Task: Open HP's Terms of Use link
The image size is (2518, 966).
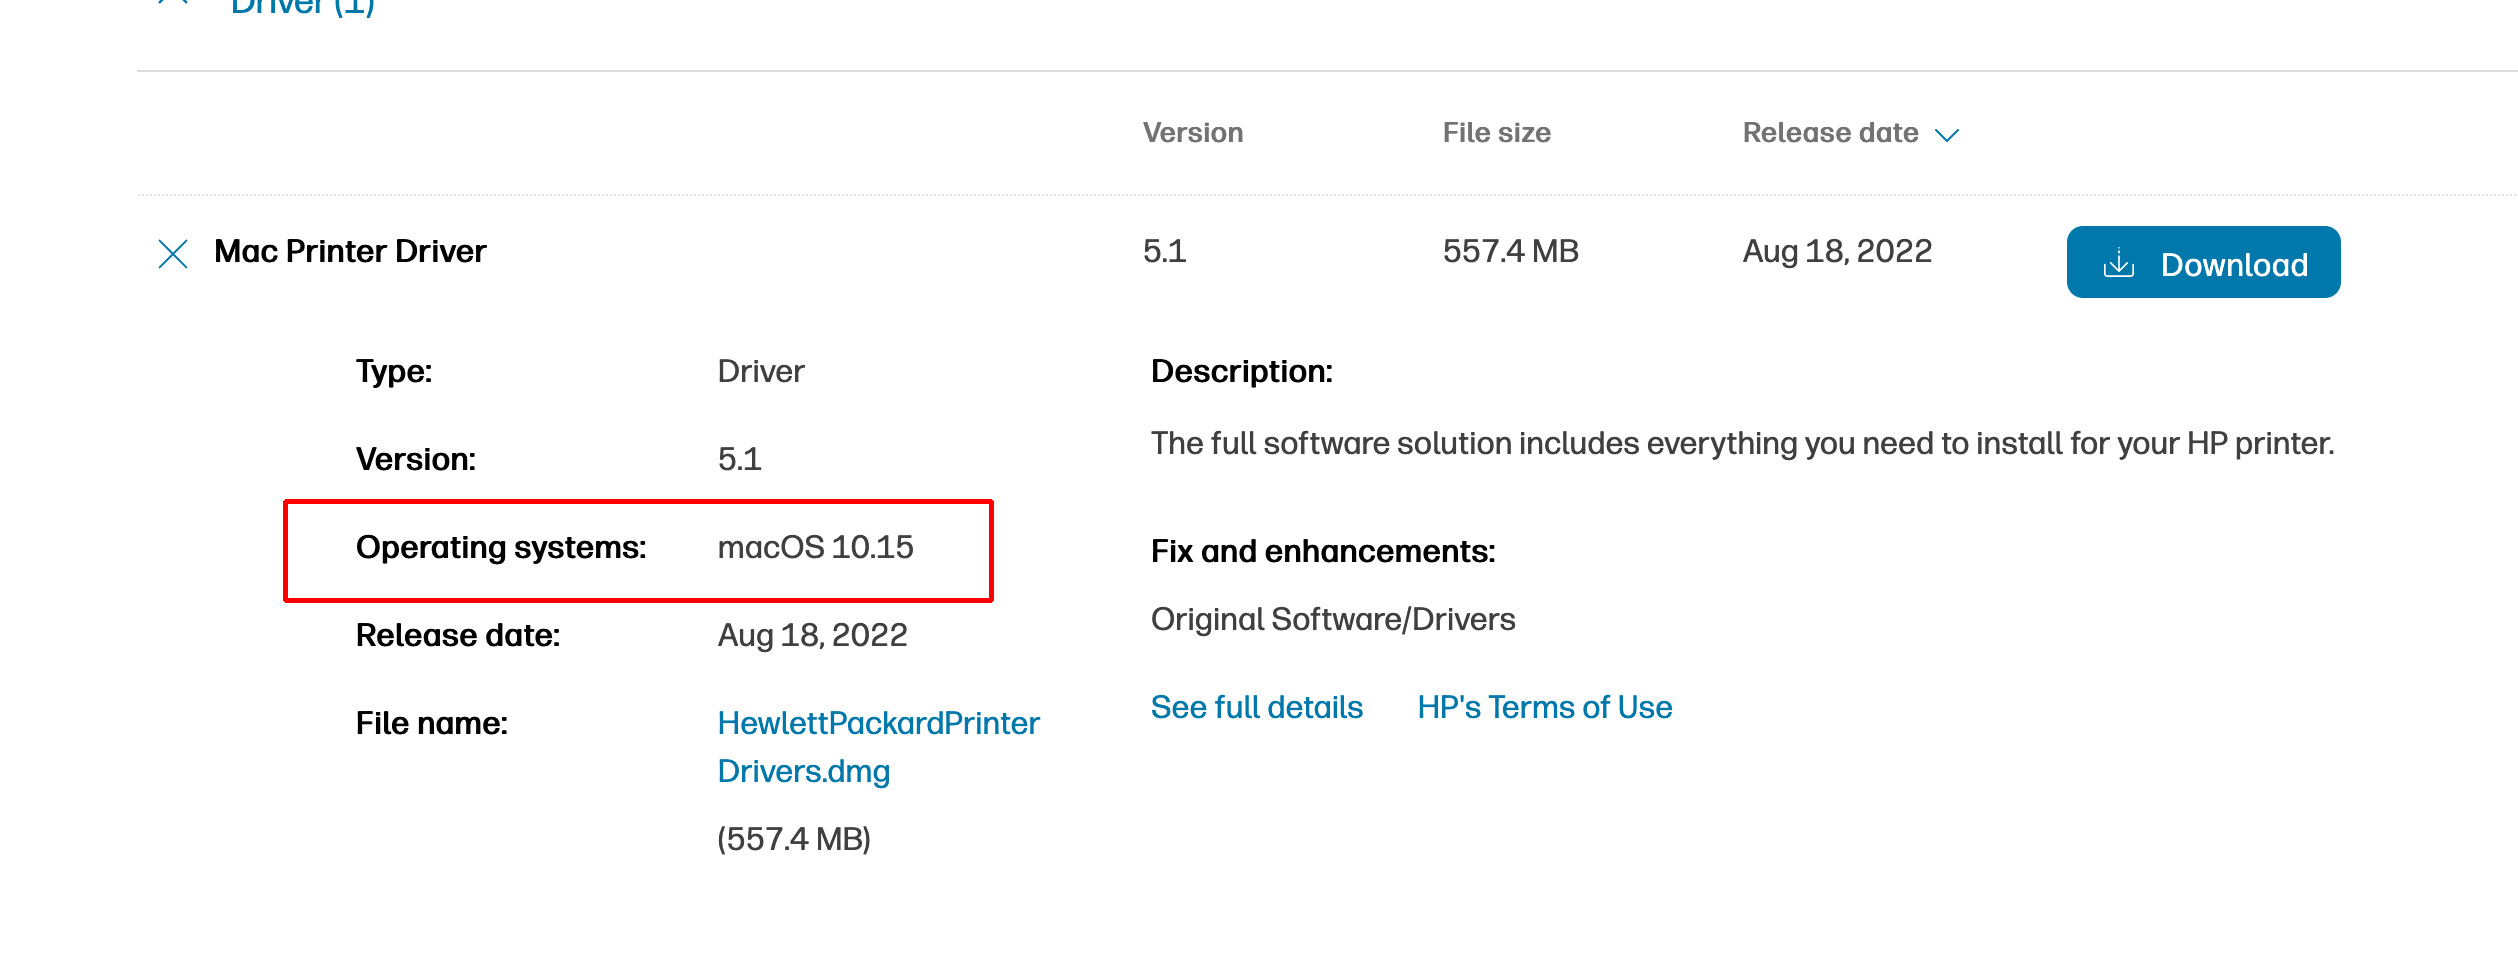Action: tap(1544, 708)
